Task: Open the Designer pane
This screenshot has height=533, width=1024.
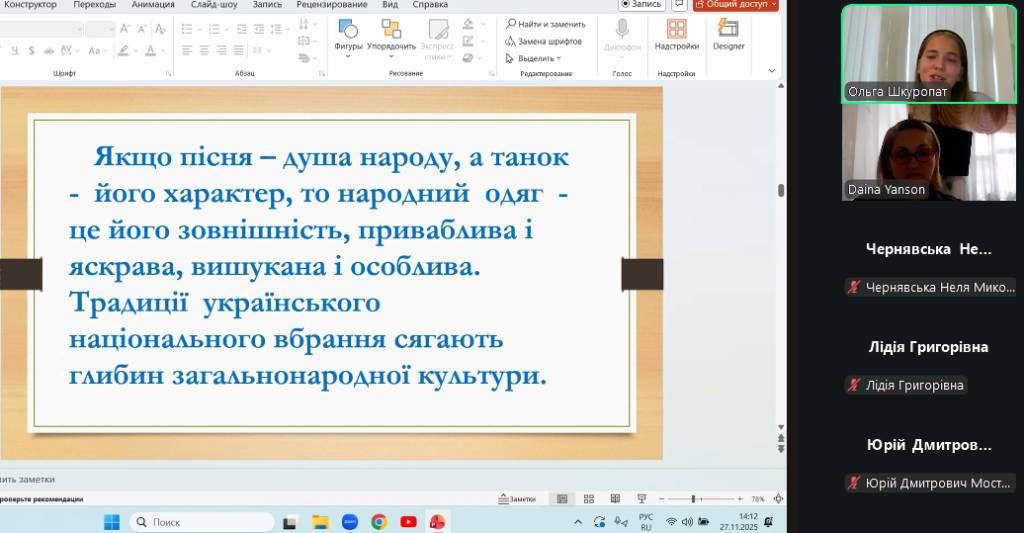Action: 728,35
